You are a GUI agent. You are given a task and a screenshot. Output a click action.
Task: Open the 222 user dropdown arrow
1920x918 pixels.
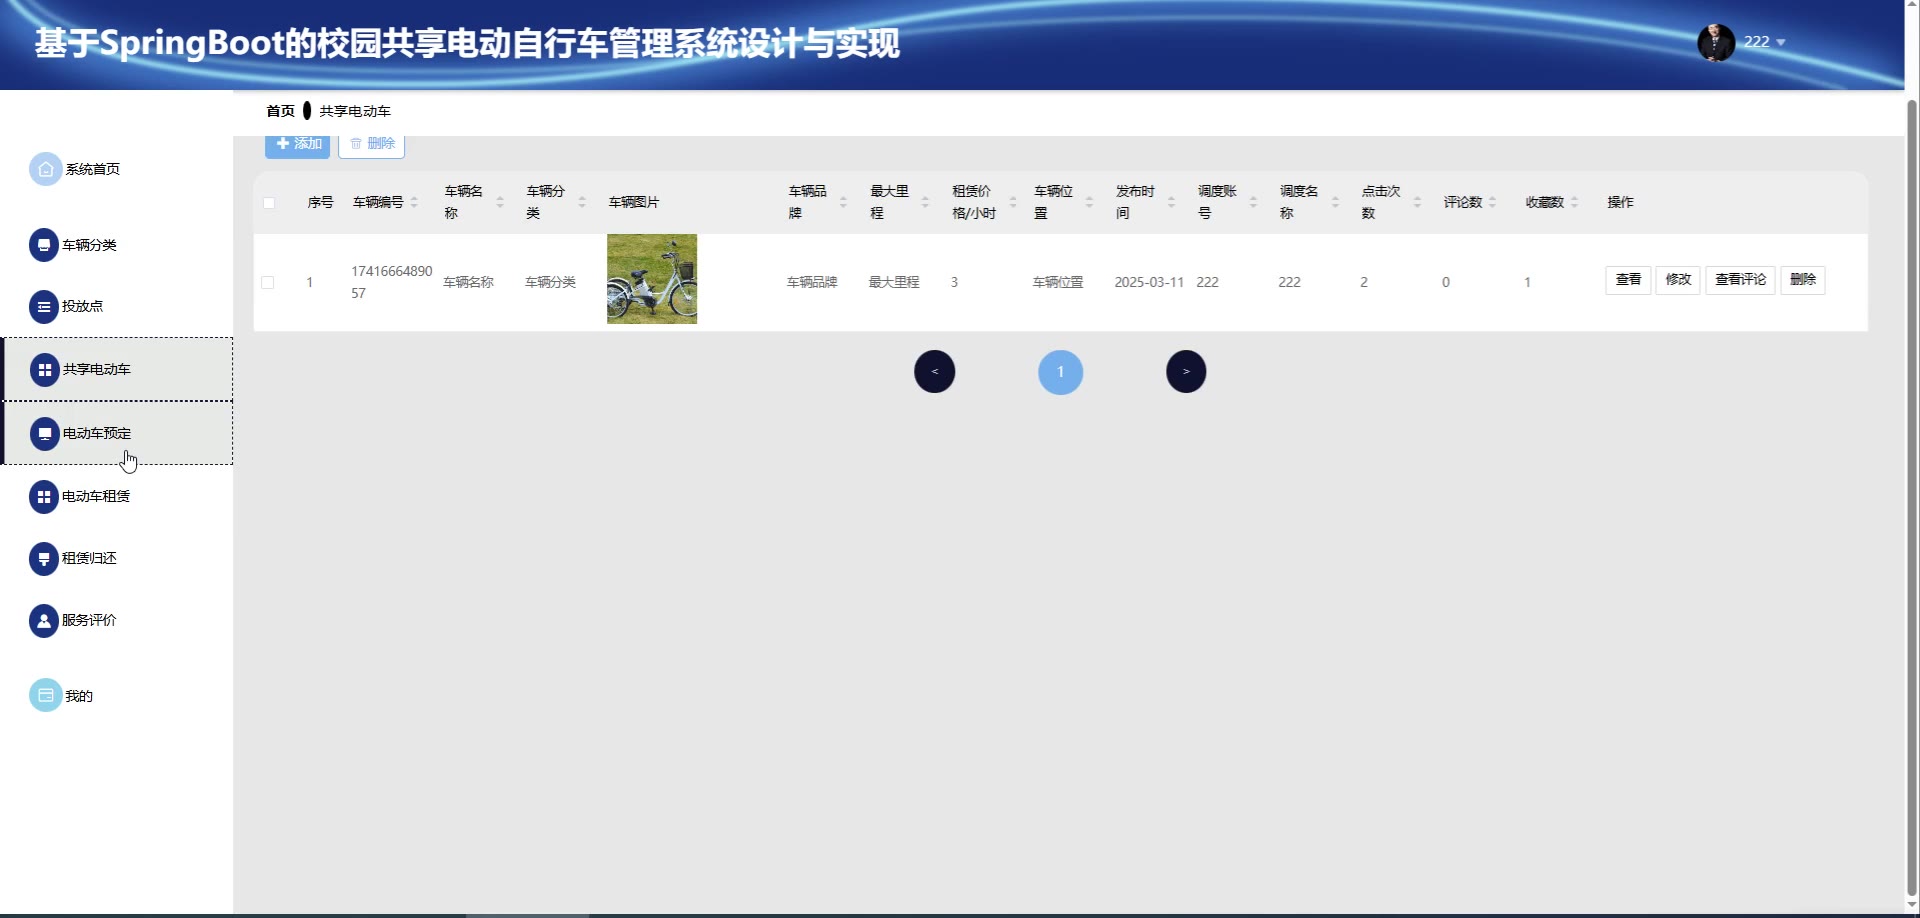[1781, 42]
